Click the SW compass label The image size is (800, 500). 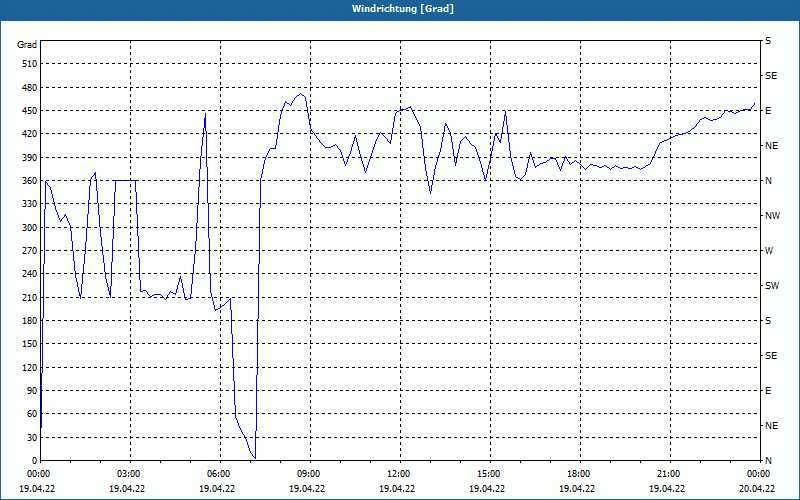coord(772,286)
